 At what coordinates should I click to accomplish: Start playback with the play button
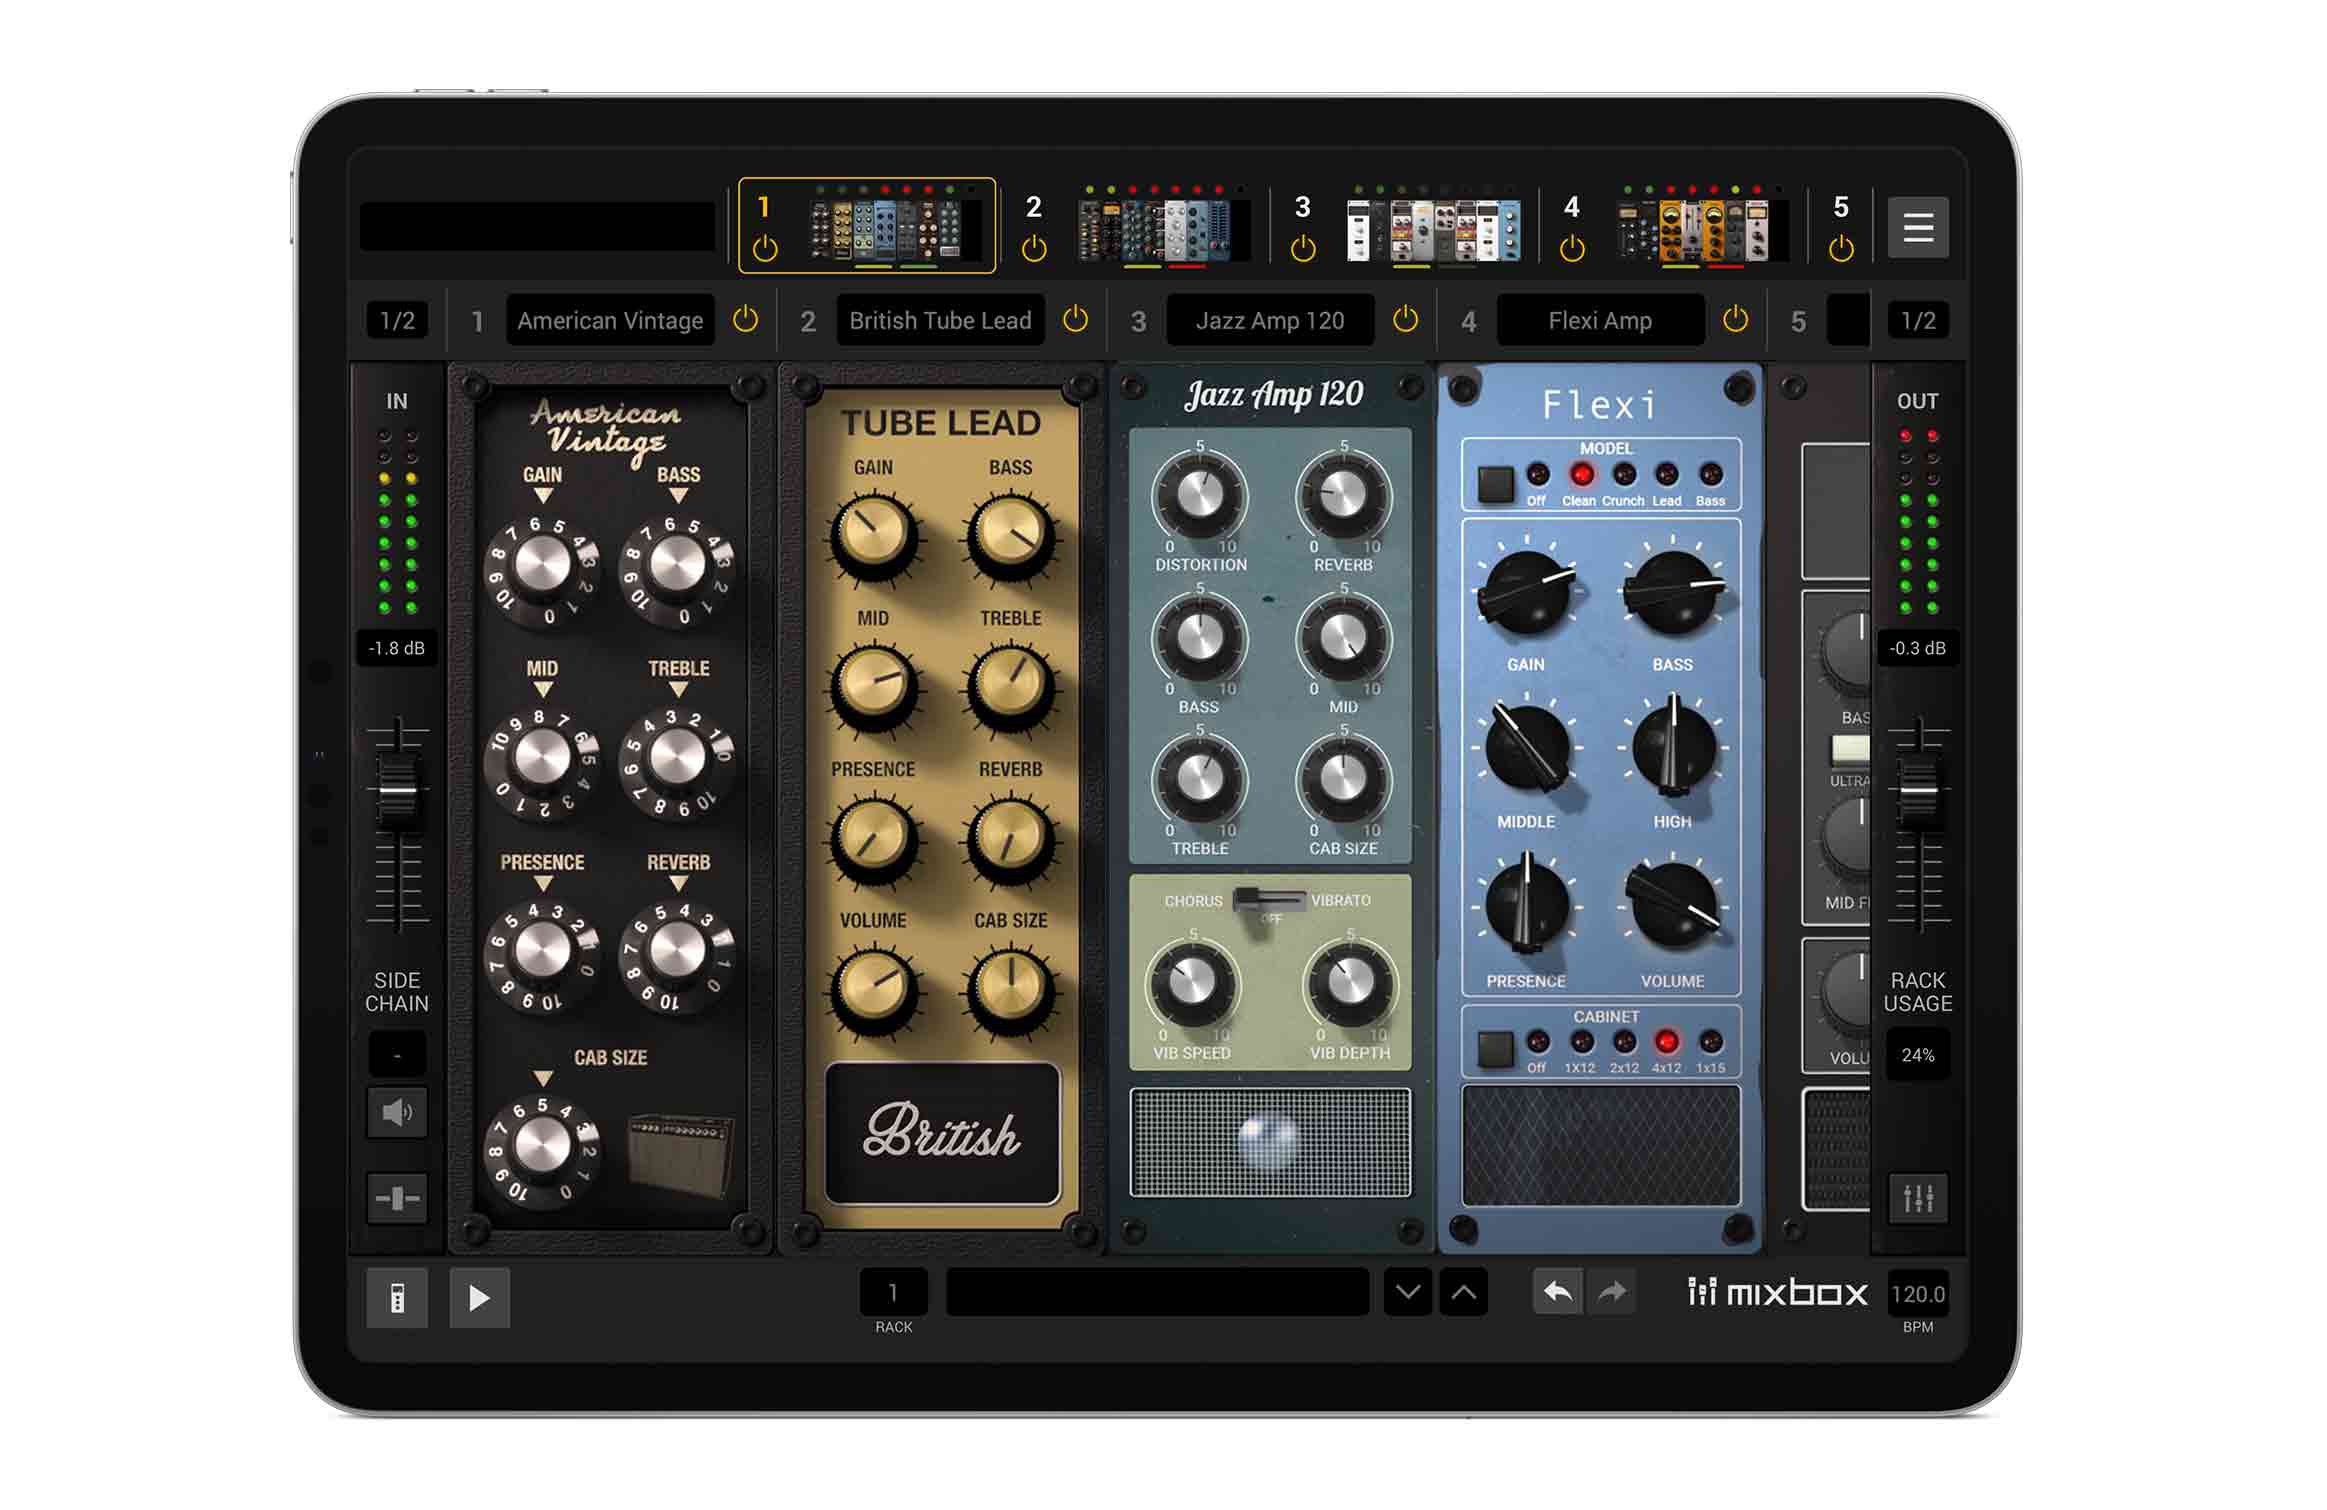[479, 1298]
